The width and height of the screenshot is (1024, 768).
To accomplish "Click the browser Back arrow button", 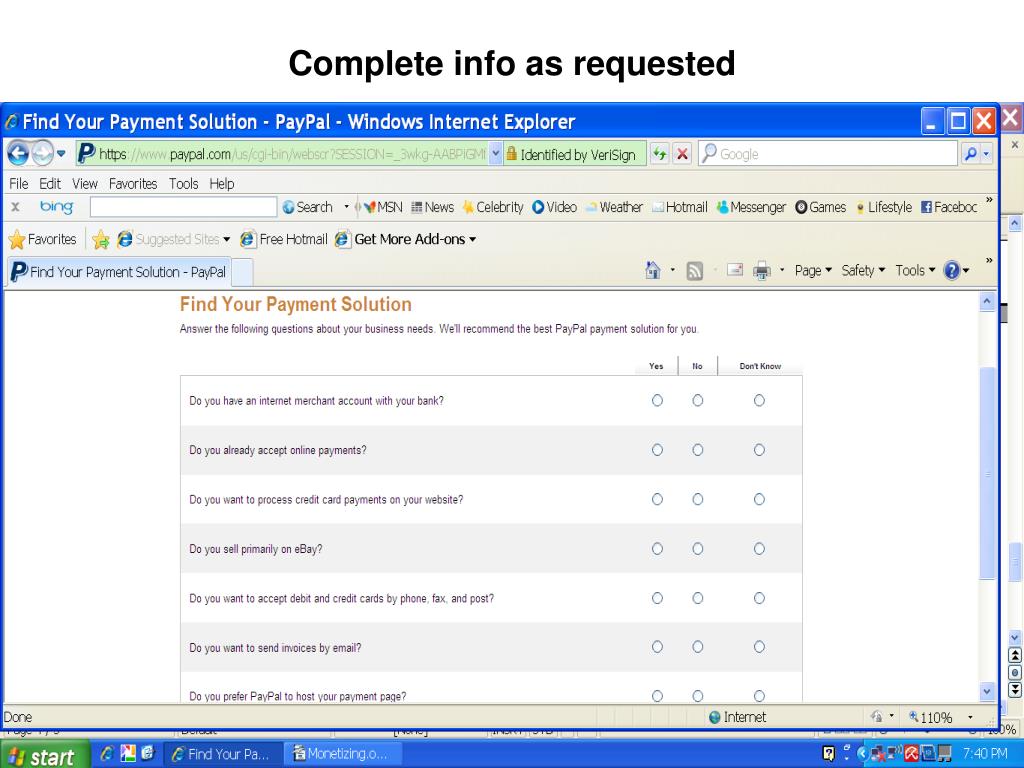I will coord(18,154).
